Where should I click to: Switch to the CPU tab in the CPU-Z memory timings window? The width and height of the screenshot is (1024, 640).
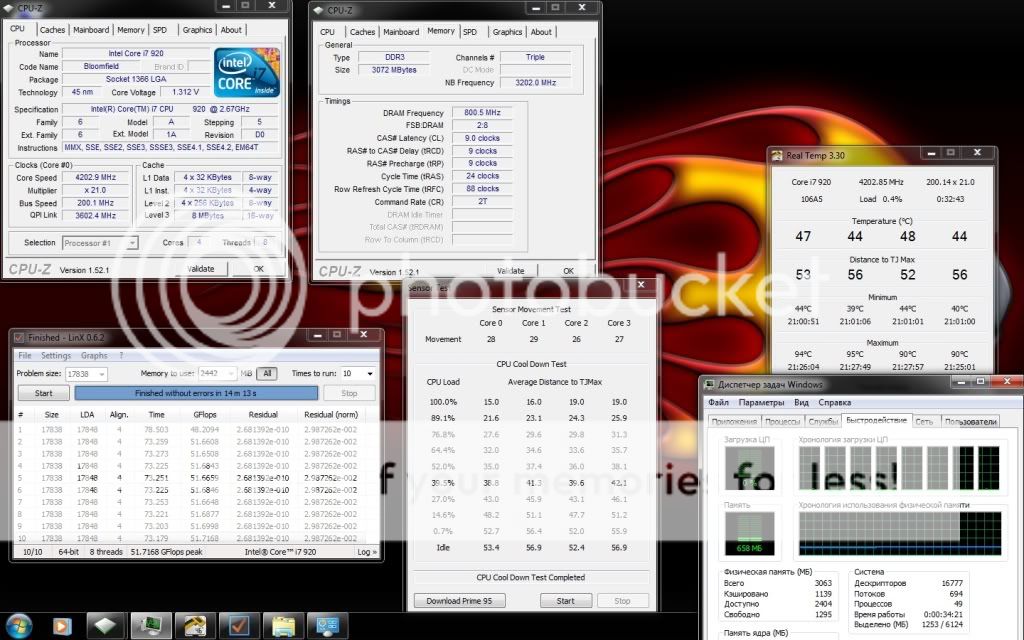[327, 32]
